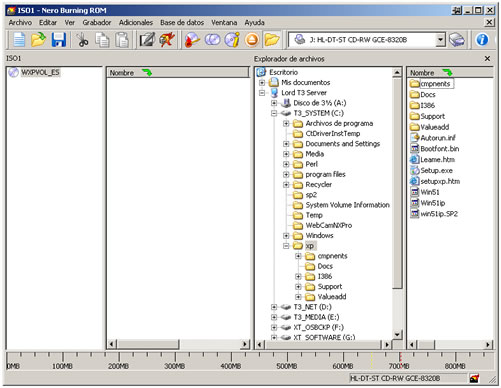Viewport: 501px width, 388px height.
Task: Select win51ip.SP2 in the file list
Action: [439, 214]
